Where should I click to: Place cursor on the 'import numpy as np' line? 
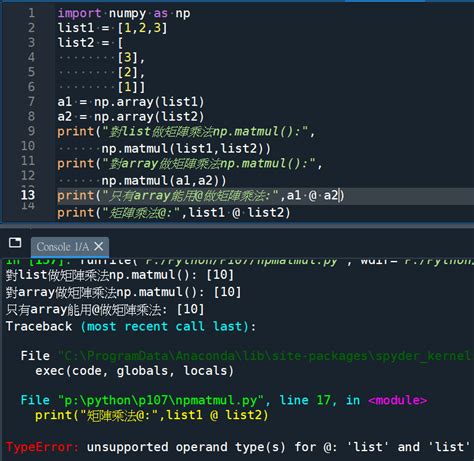124,13
